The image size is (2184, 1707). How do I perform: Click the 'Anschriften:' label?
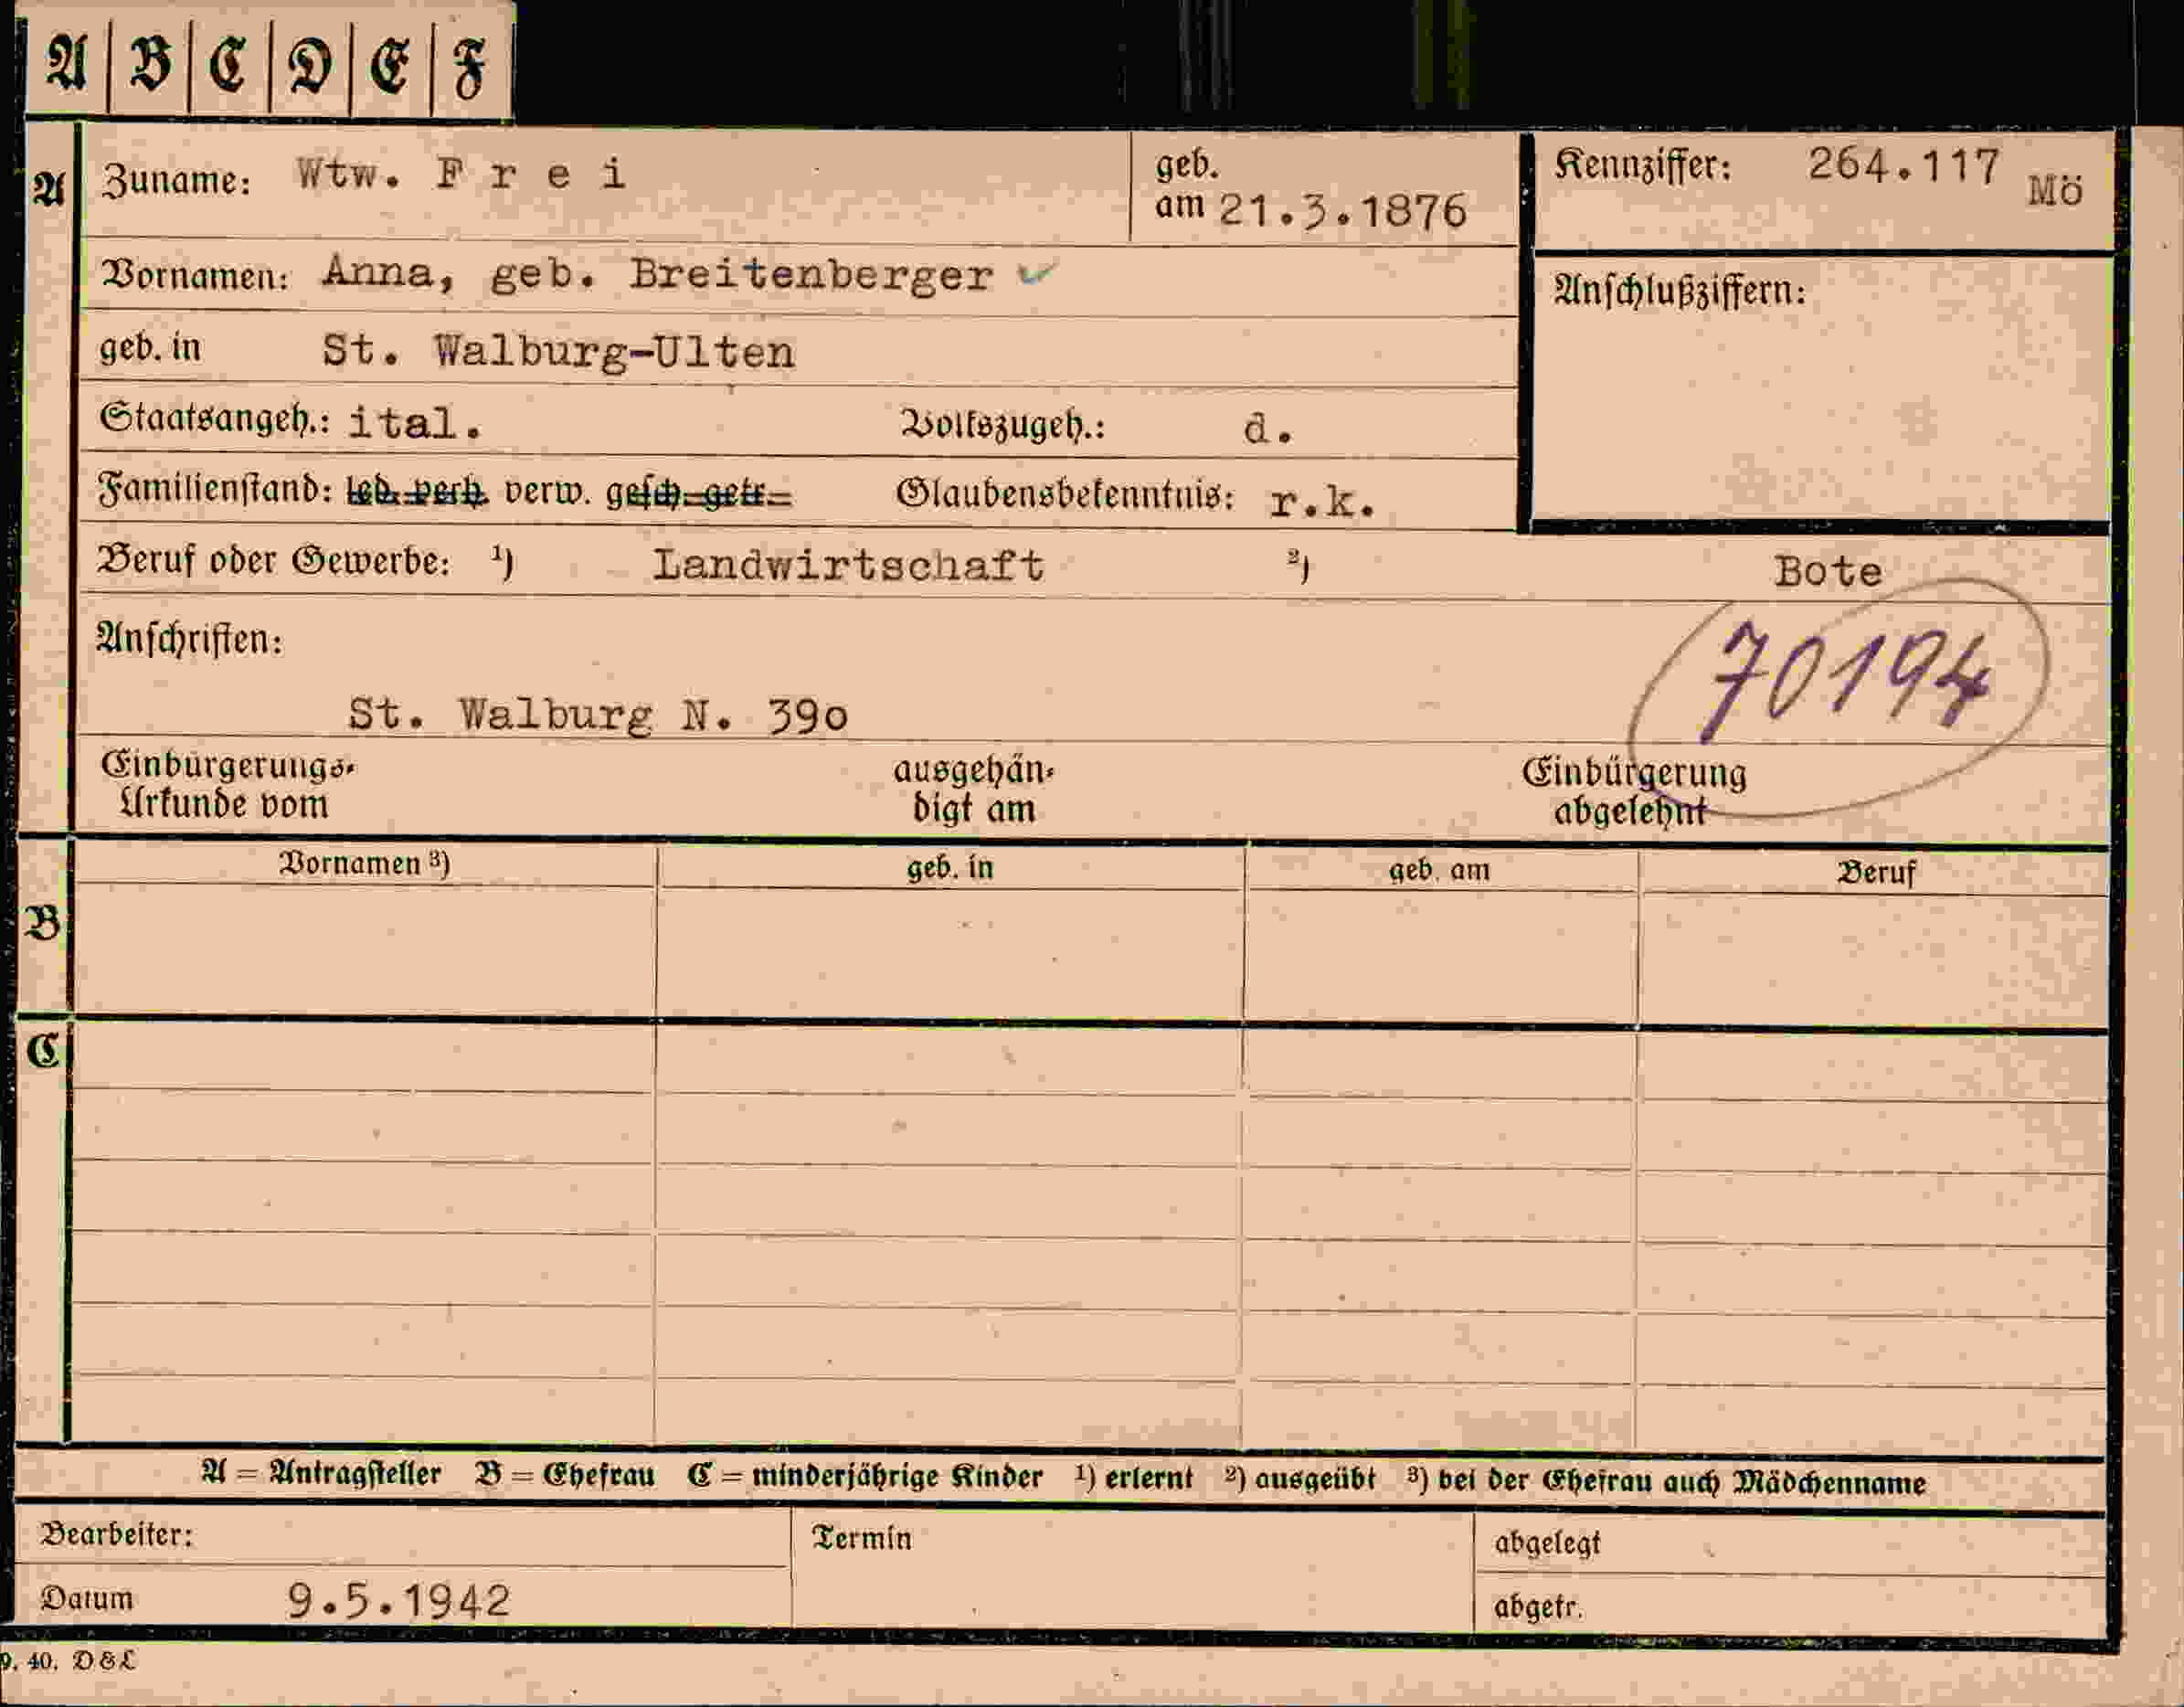(x=189, y=640)
